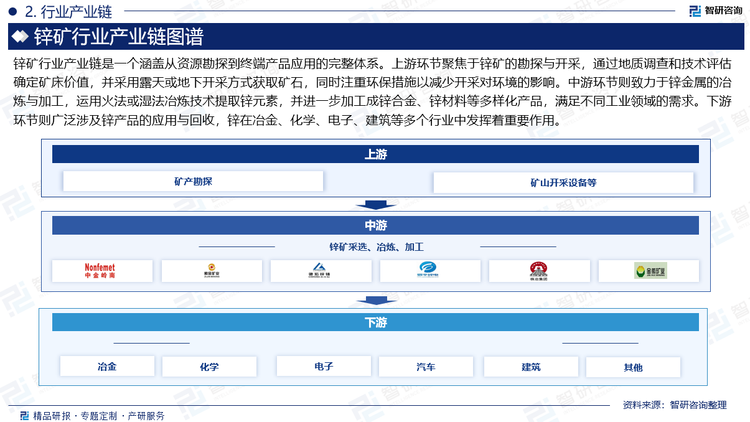750x422 pixels.
Task: Click the white diamond icon beside 锌矿行业产业链图谱
Action: tap(20, 36)
